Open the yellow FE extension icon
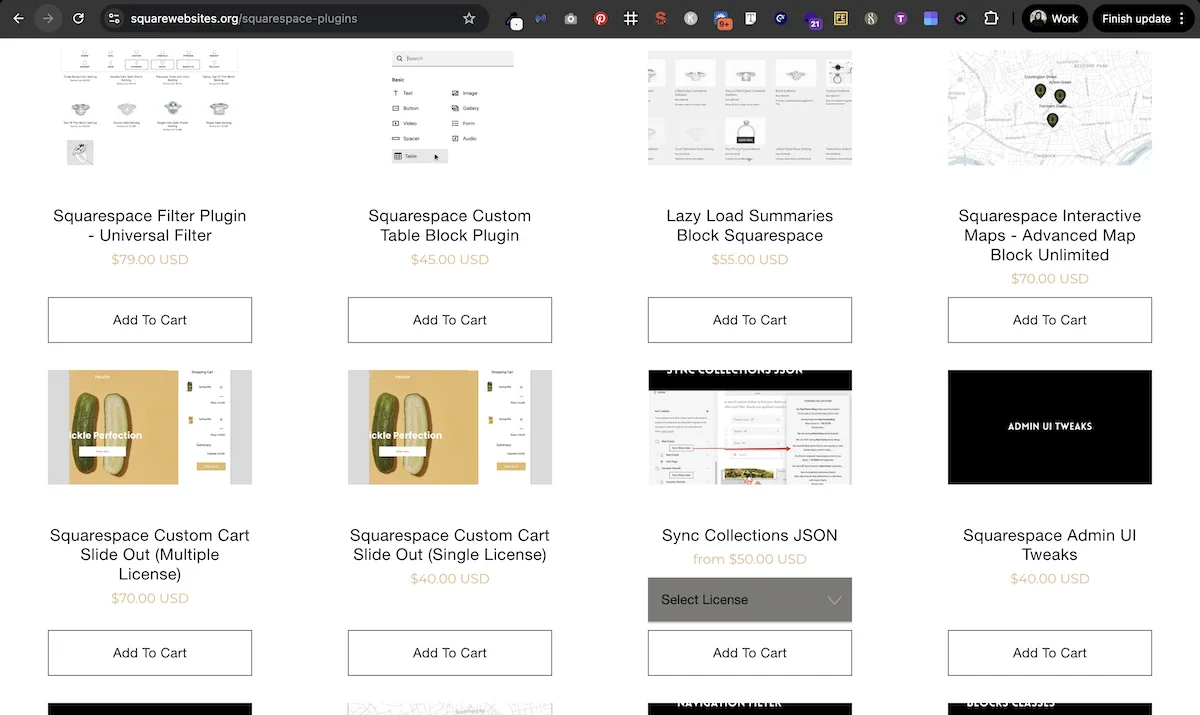Image resolution: width=1200 pixels, height=715 pixels. pos(841,18)
